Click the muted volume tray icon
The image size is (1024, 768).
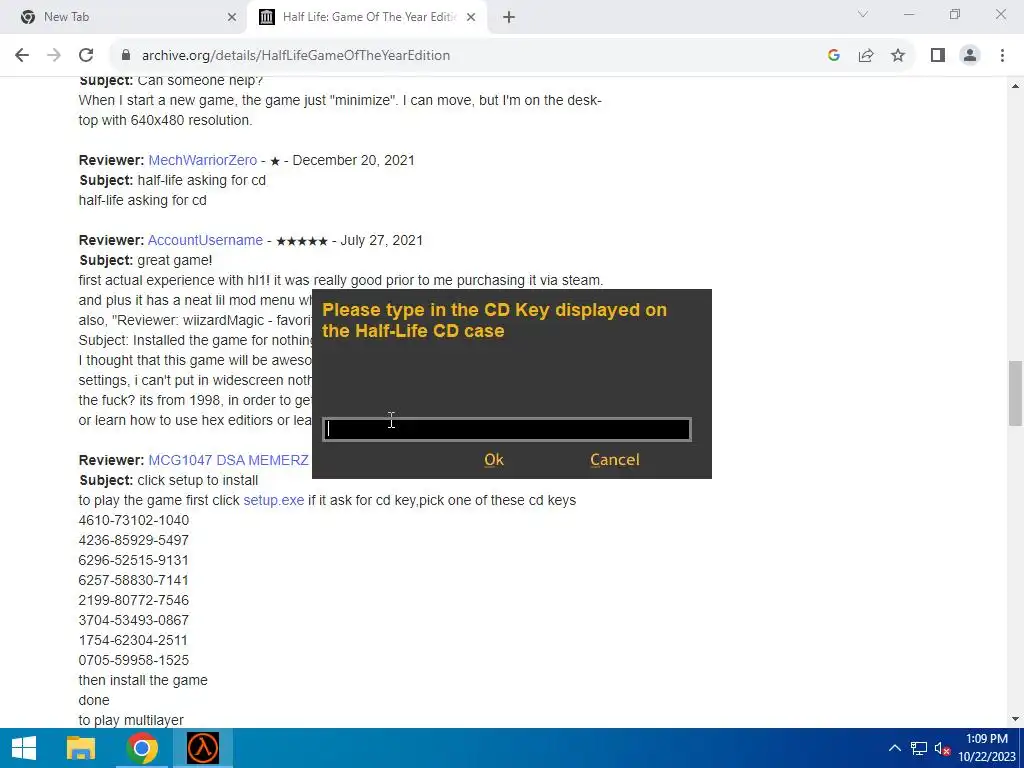[x=942, y=748]
